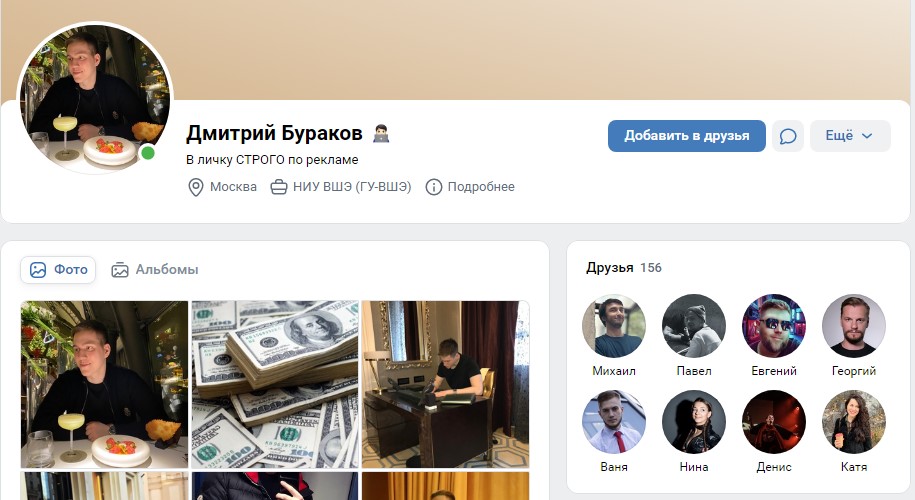The width and height of the screenshot is (915, 500).
Task: Open friend Георгий's profile avatar
Action: pos(854,326)
